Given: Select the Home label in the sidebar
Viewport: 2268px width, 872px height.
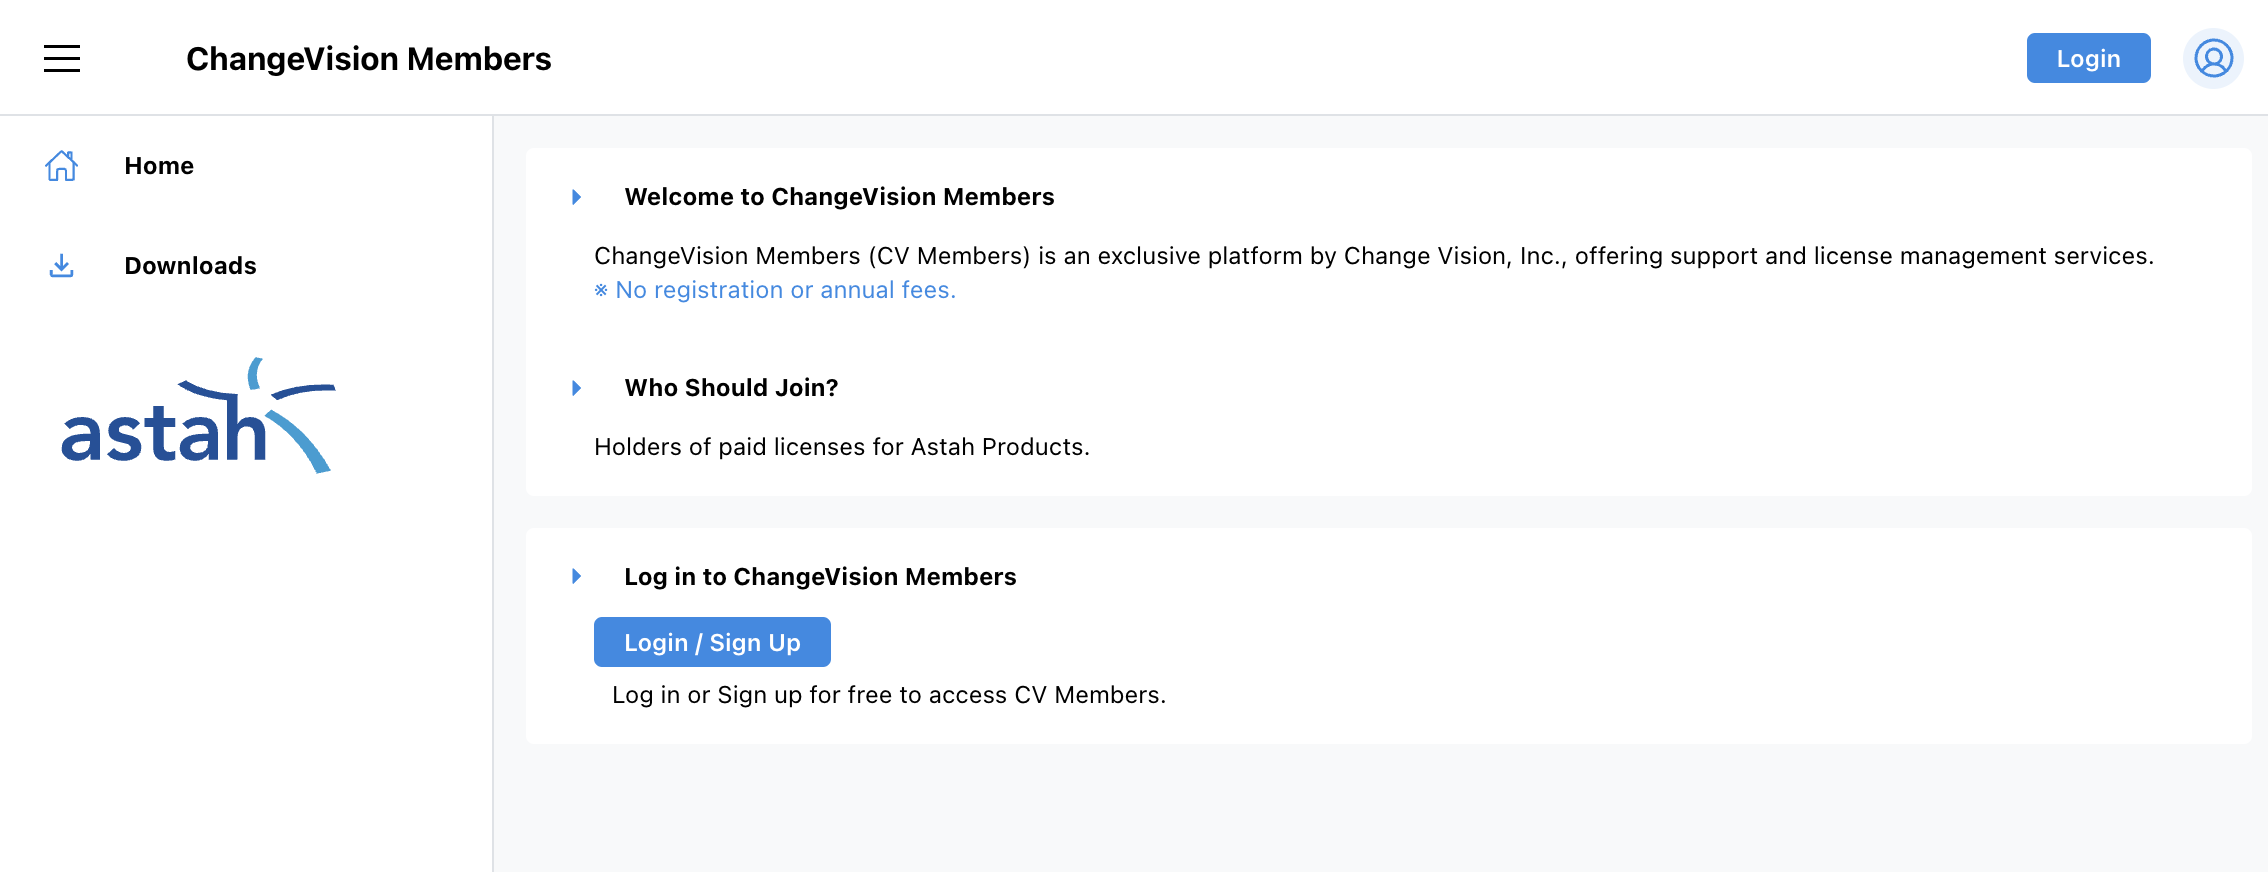Looking at the screenshot, I should [x=159, y=166].
